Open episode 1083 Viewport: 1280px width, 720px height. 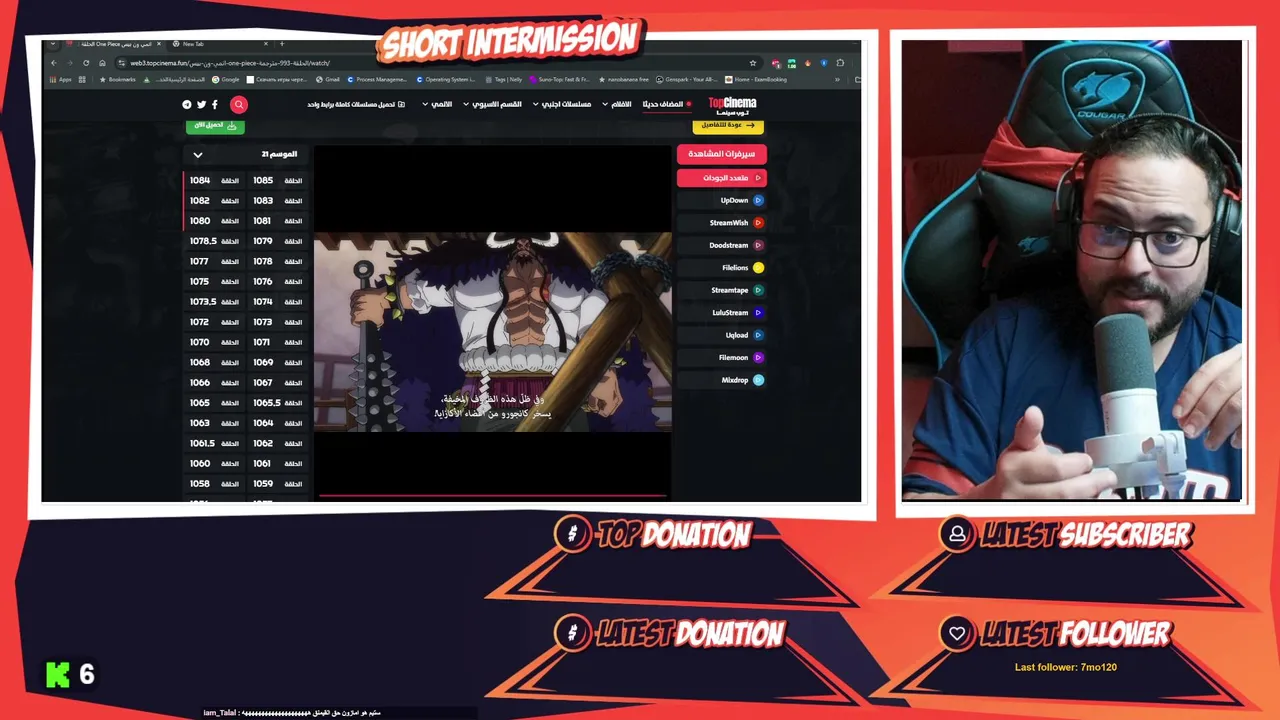[x=277, y=201]
